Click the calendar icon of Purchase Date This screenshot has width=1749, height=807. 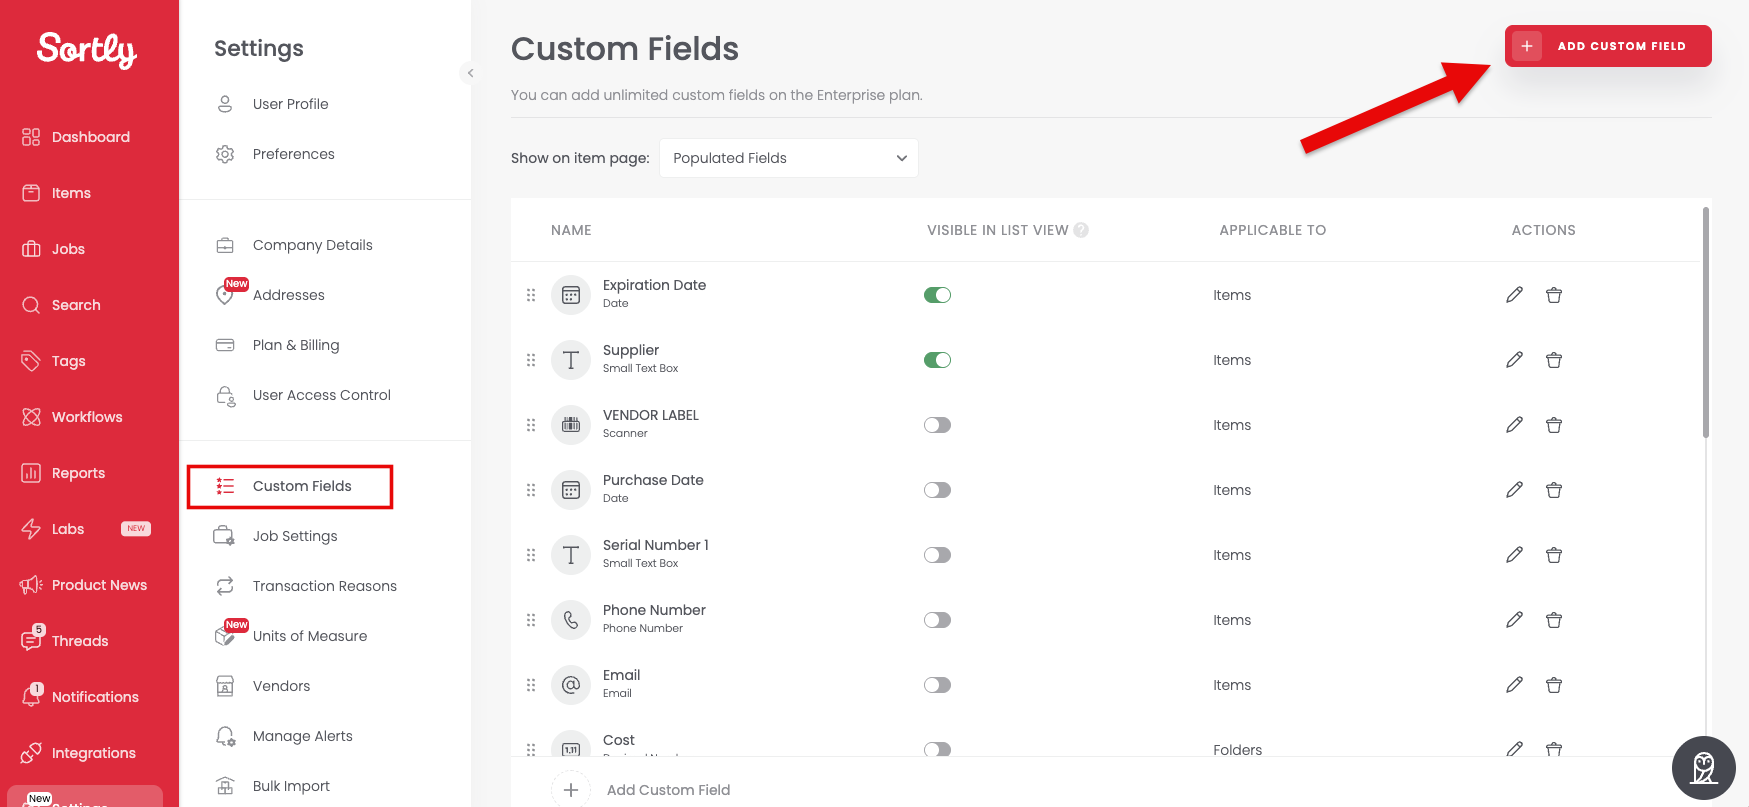pyautogui.click(x=571, y=490)
